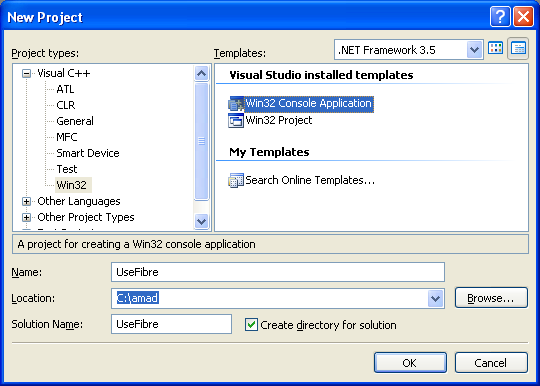Click the Solution Name input field
The image size is (540, 386).
pos(172,324)
